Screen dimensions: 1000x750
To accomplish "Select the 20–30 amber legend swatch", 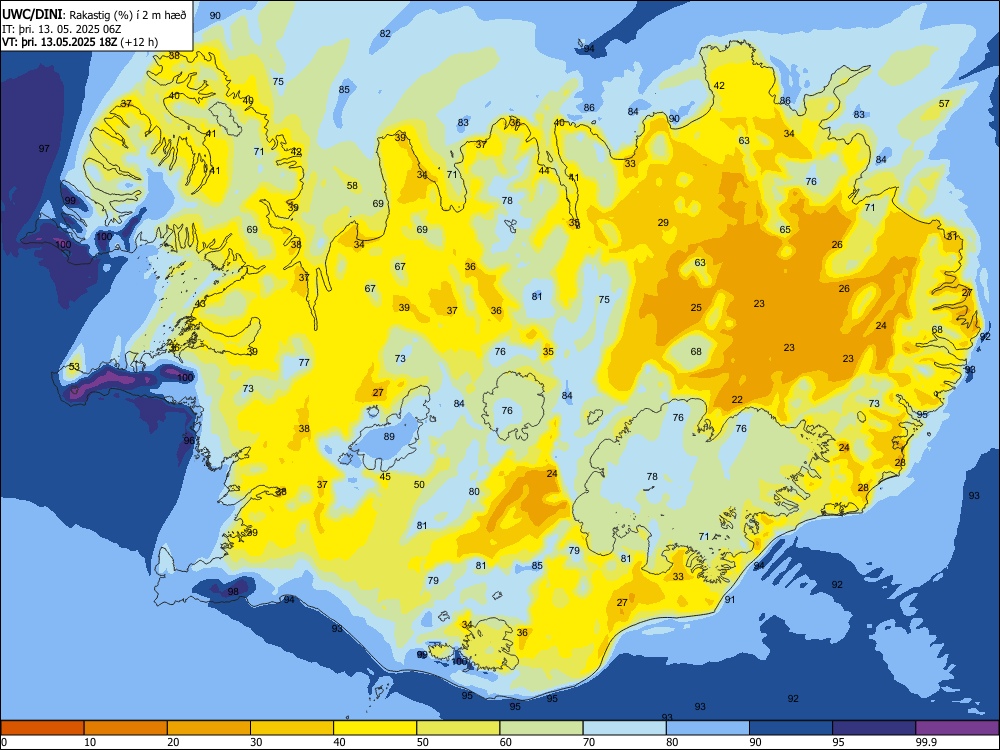I will point(209,728).
